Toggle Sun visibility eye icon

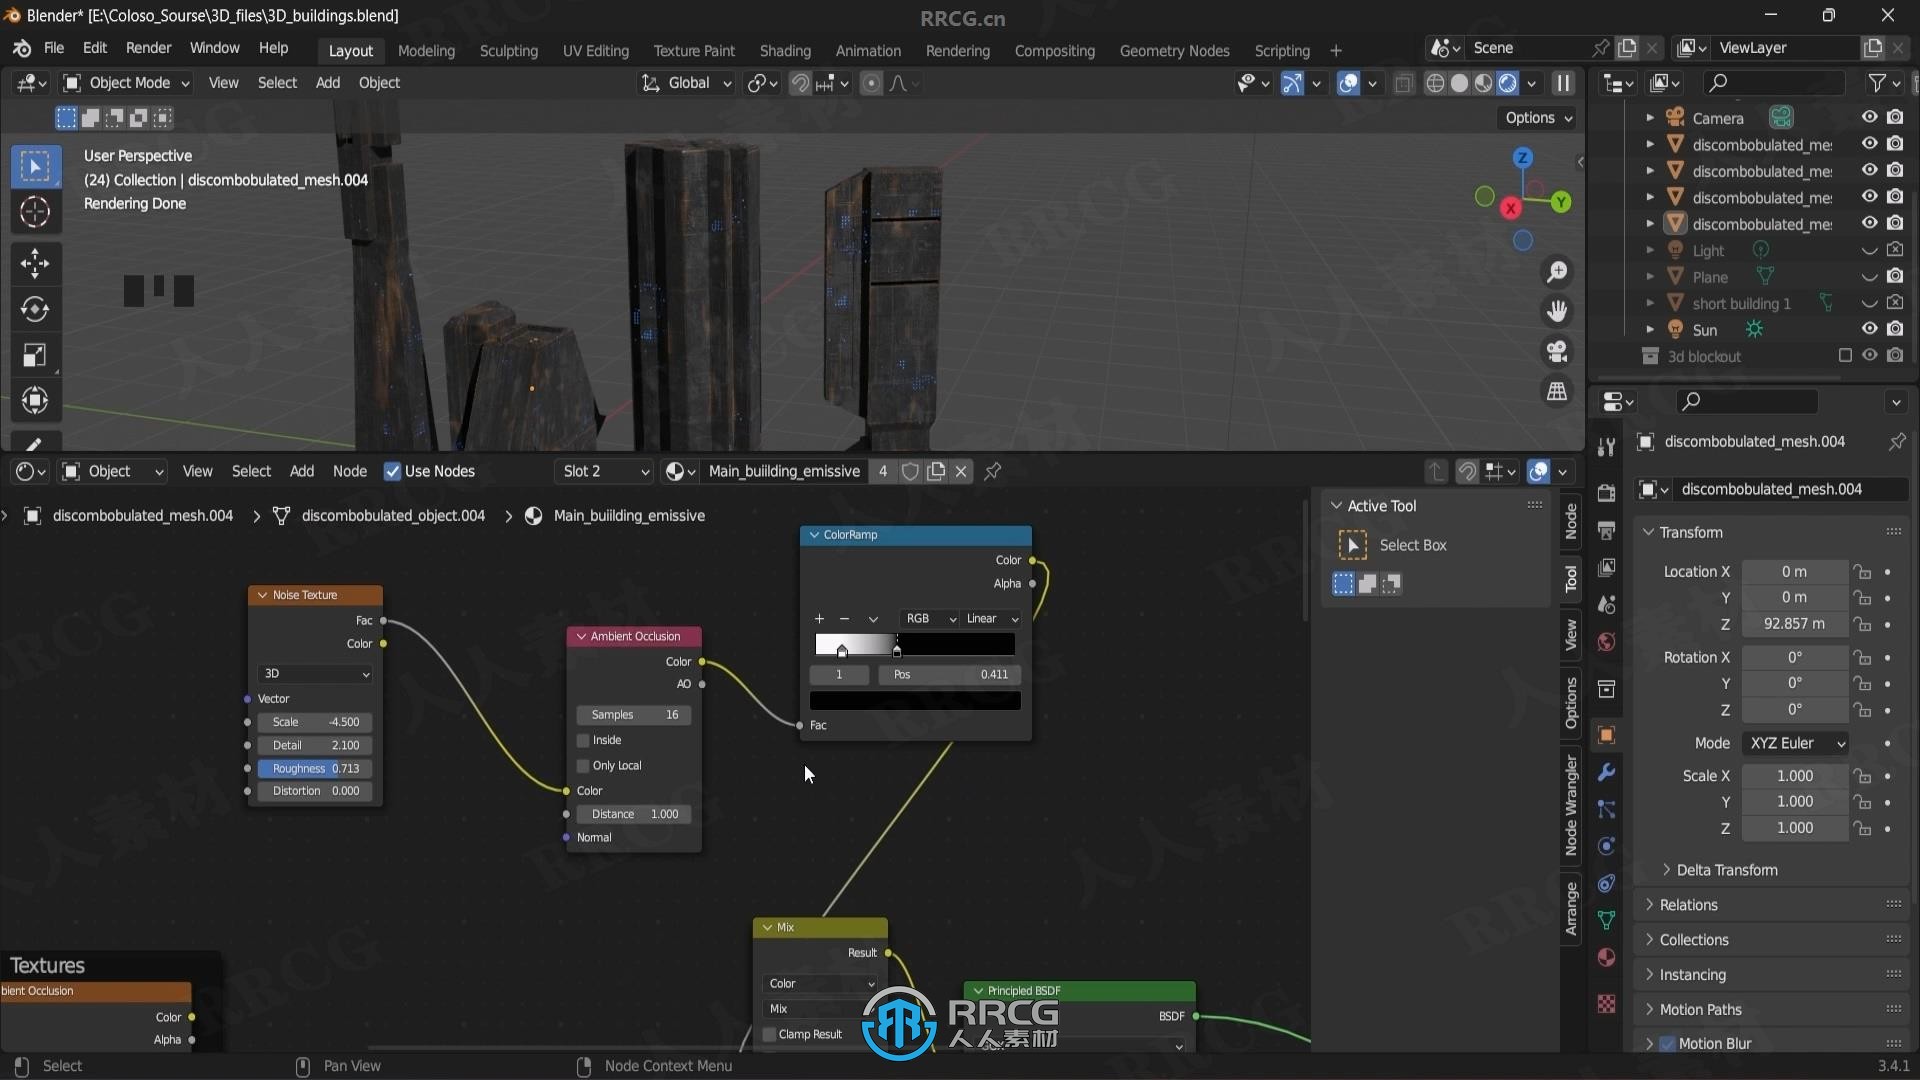(1869, 329)
